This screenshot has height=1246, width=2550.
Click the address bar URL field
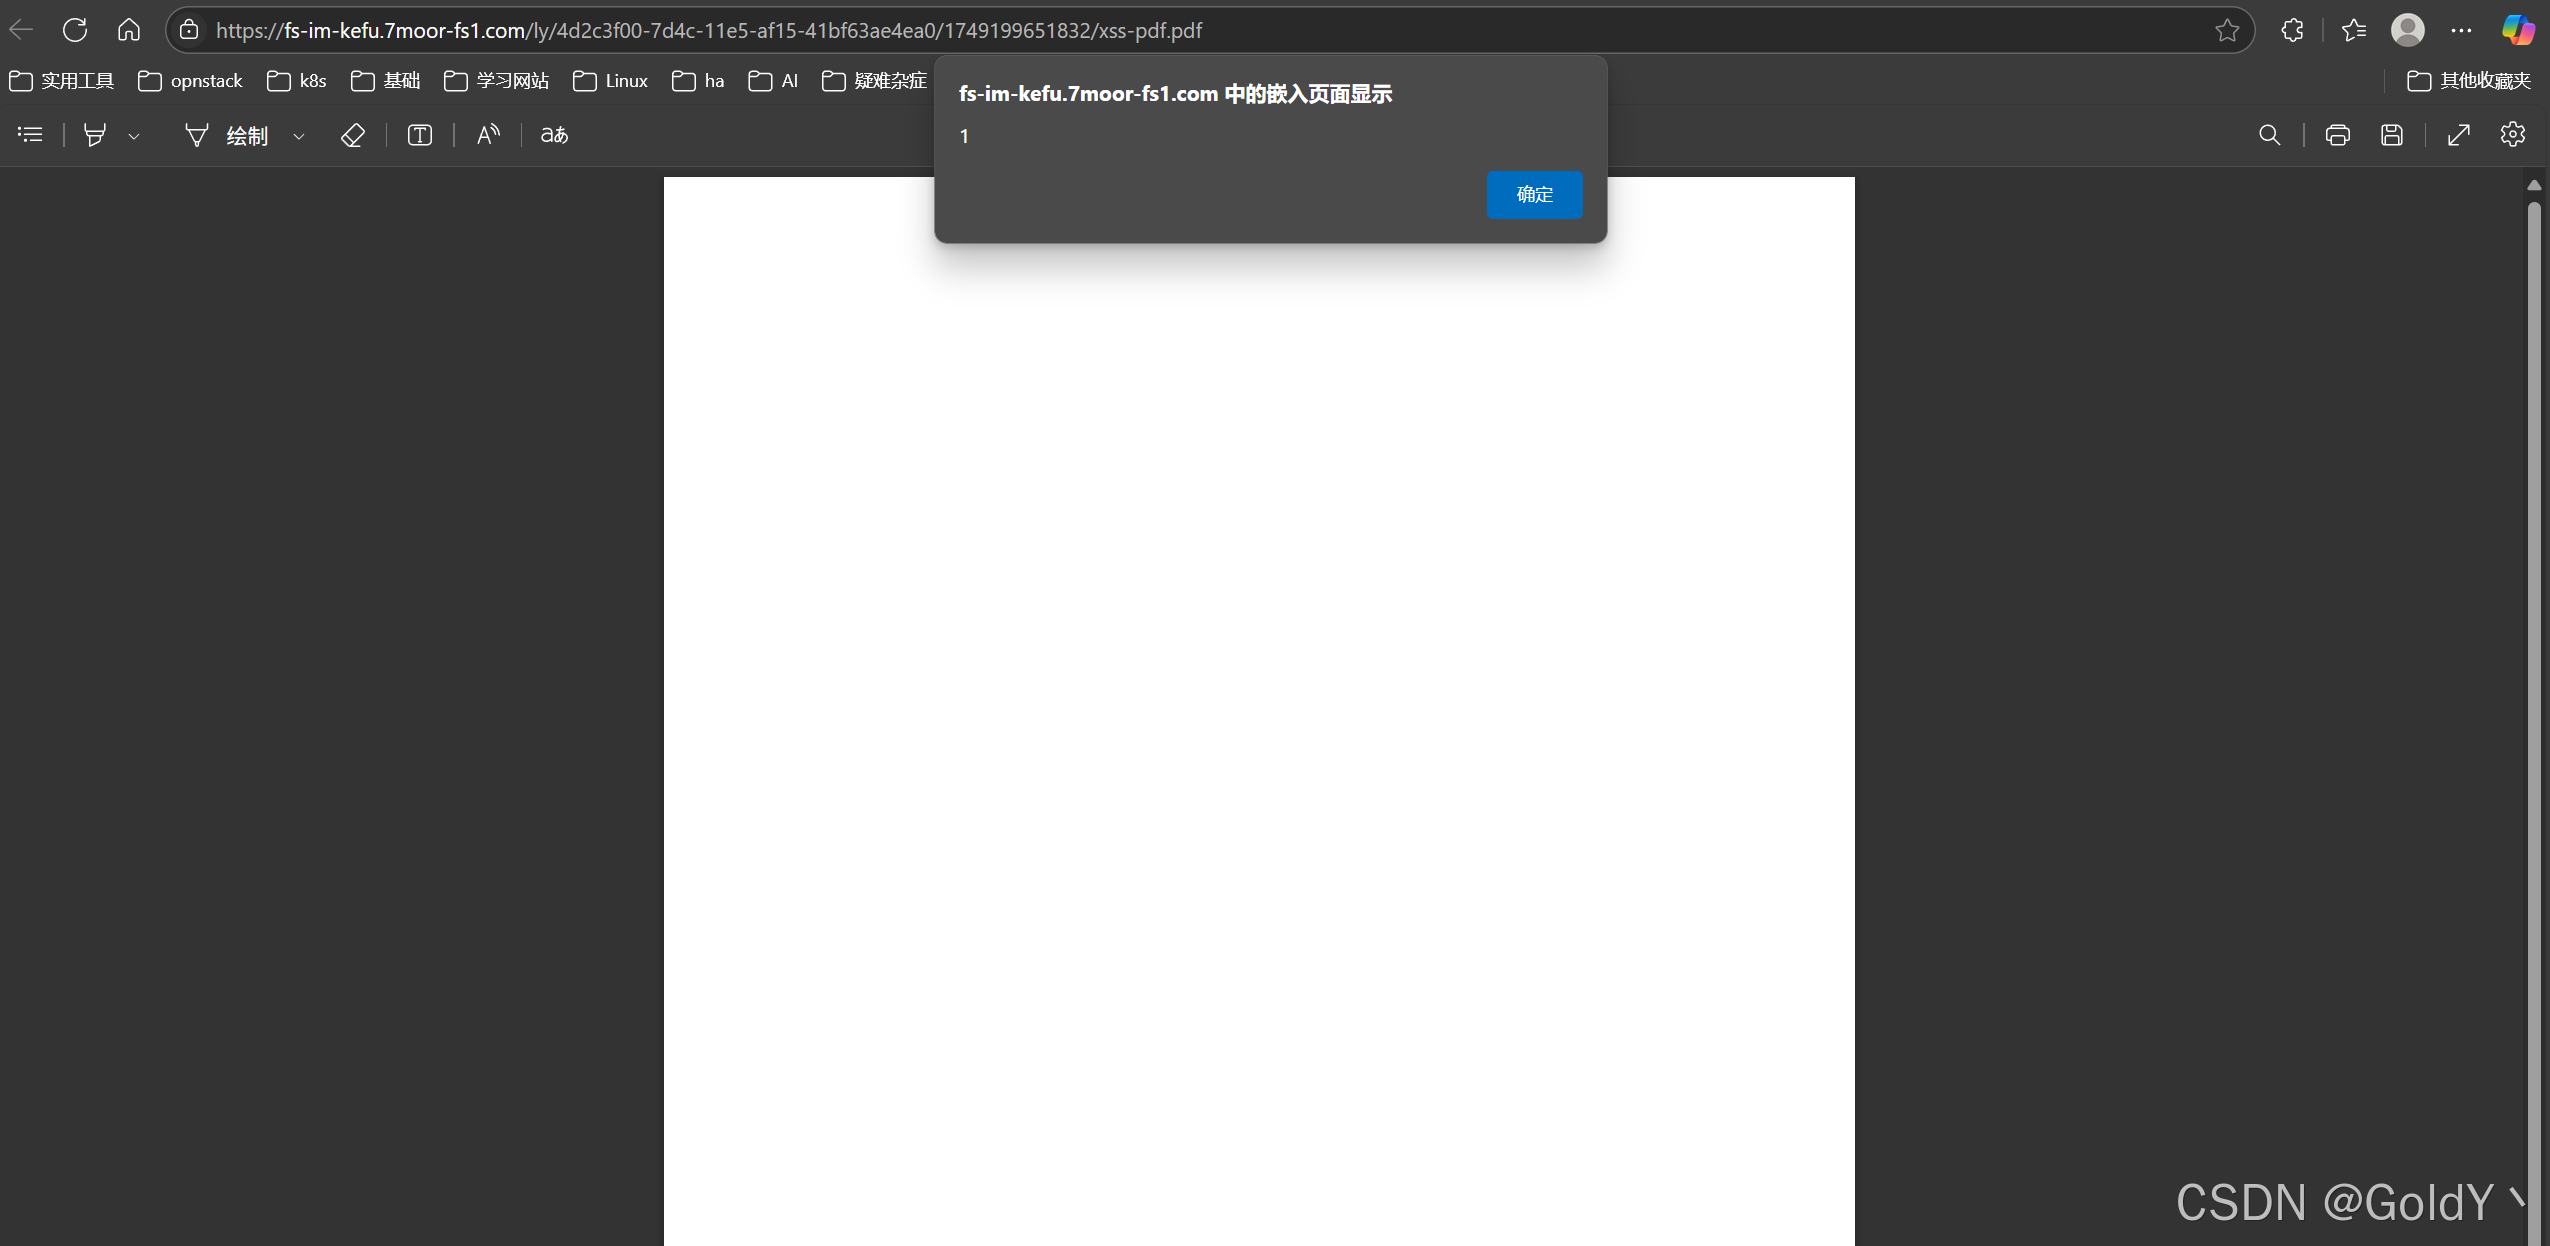(x=1000, y=30)
